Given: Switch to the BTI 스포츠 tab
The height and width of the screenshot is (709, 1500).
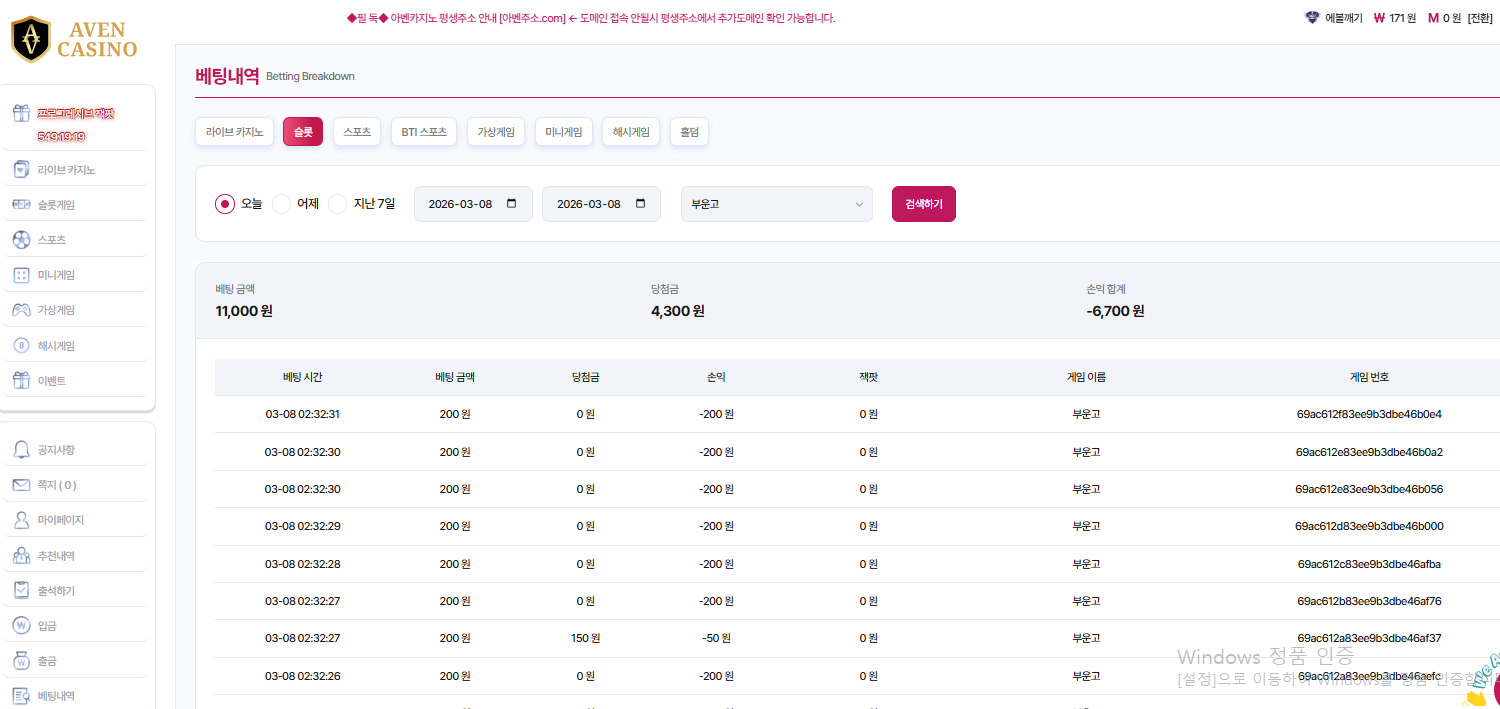Looking at the screenshot, I should coord(424,132).
